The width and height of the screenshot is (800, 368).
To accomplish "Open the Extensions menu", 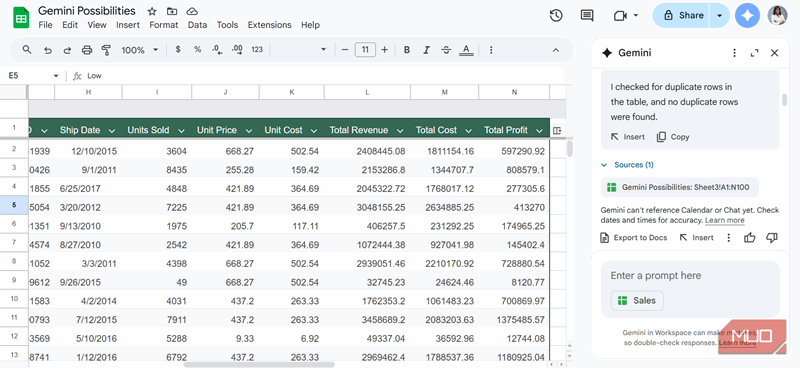I will coord(269,25).
